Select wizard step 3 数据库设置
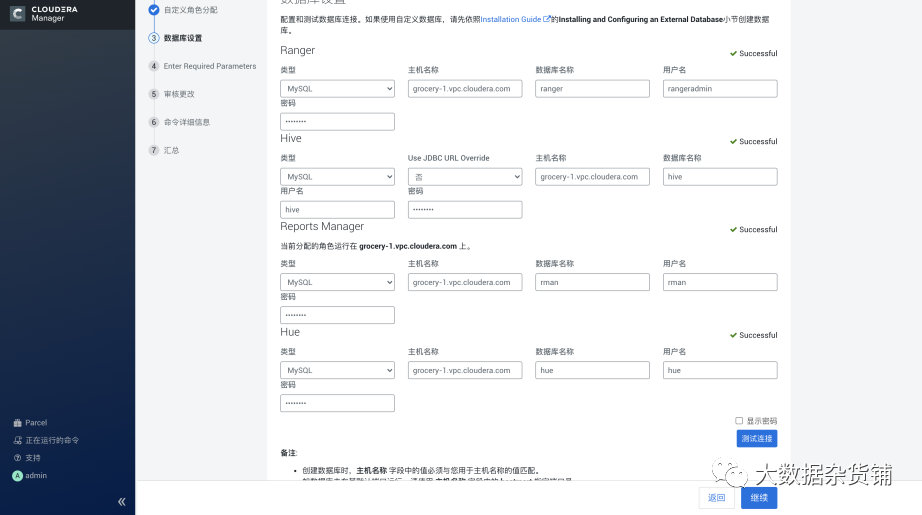This screenshot has height=515, width=922. click(175, 38)
